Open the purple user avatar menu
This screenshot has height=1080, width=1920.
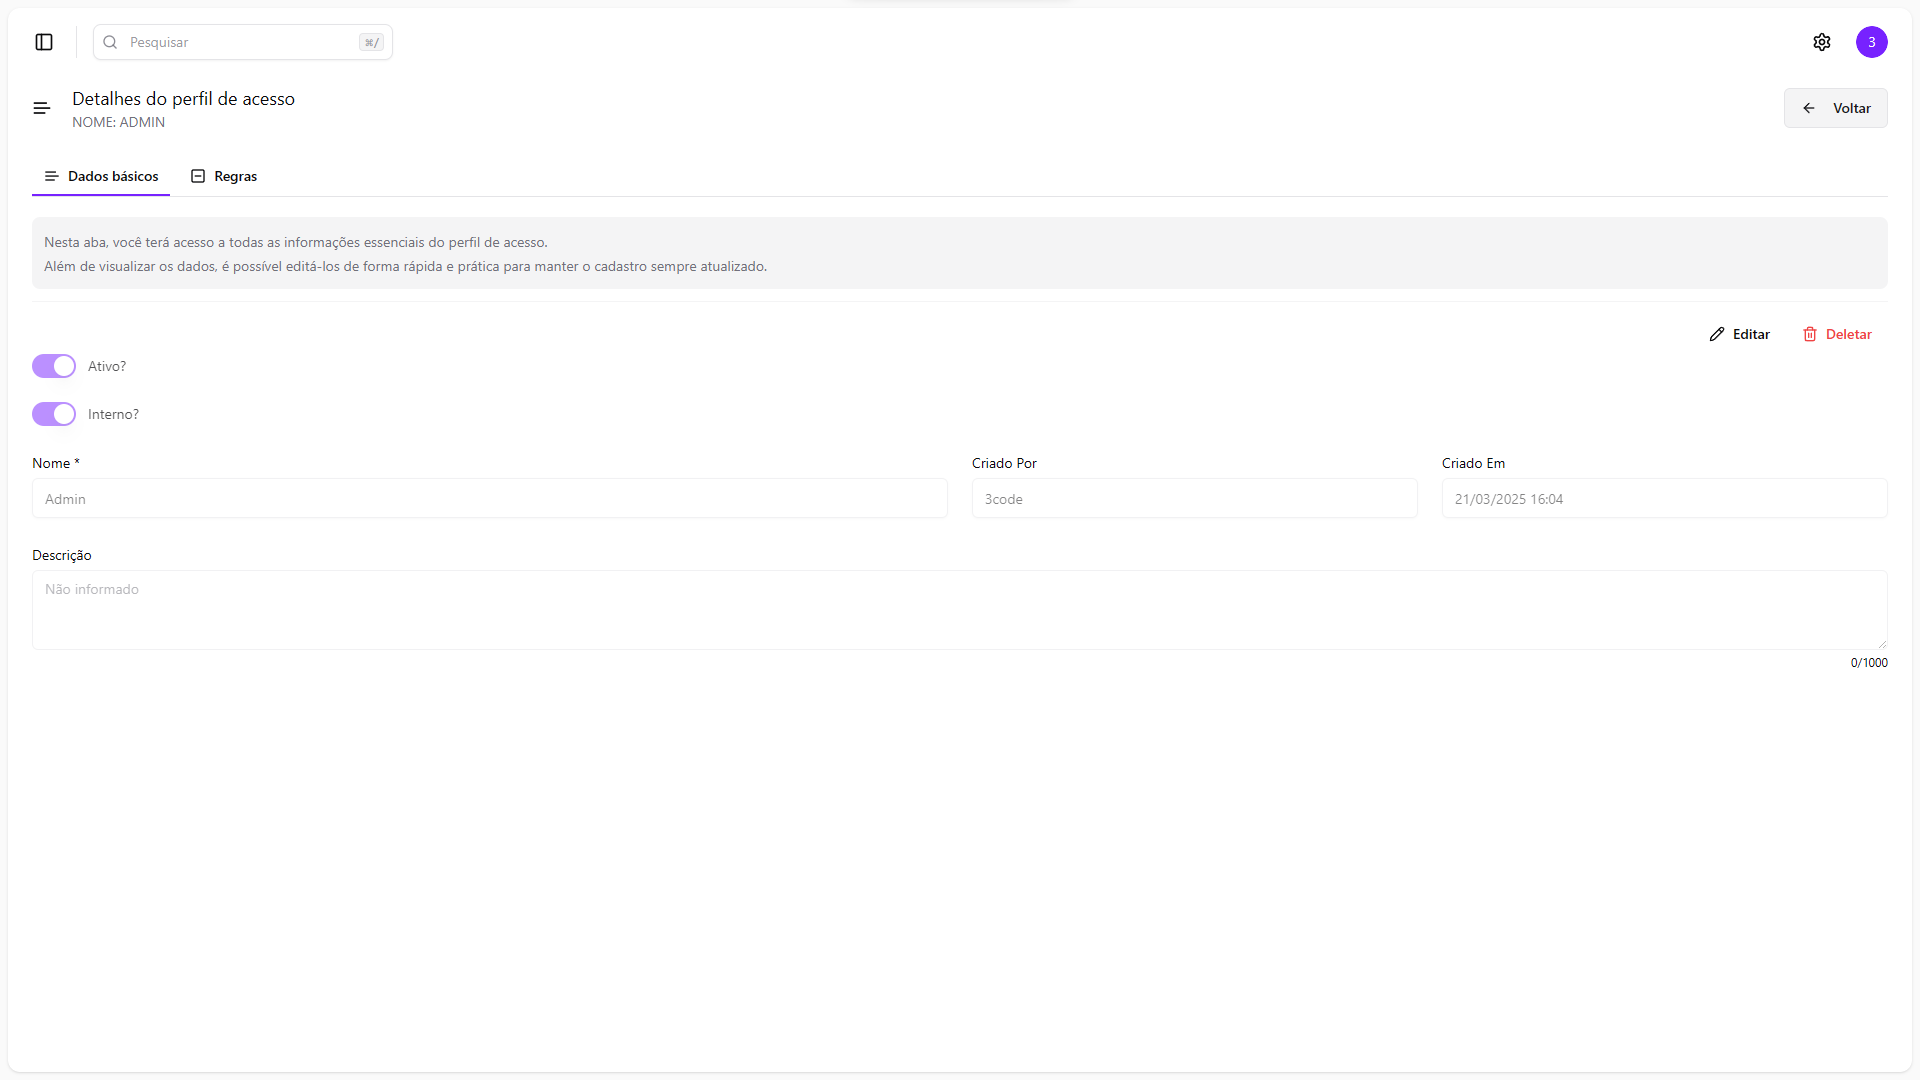(x=1872, y=42)
